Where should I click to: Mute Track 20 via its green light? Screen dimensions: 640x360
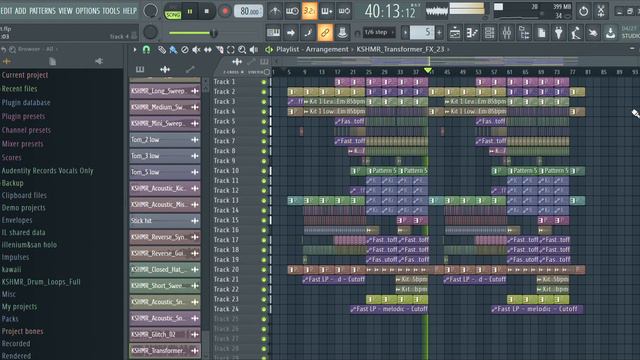[264, 270]
